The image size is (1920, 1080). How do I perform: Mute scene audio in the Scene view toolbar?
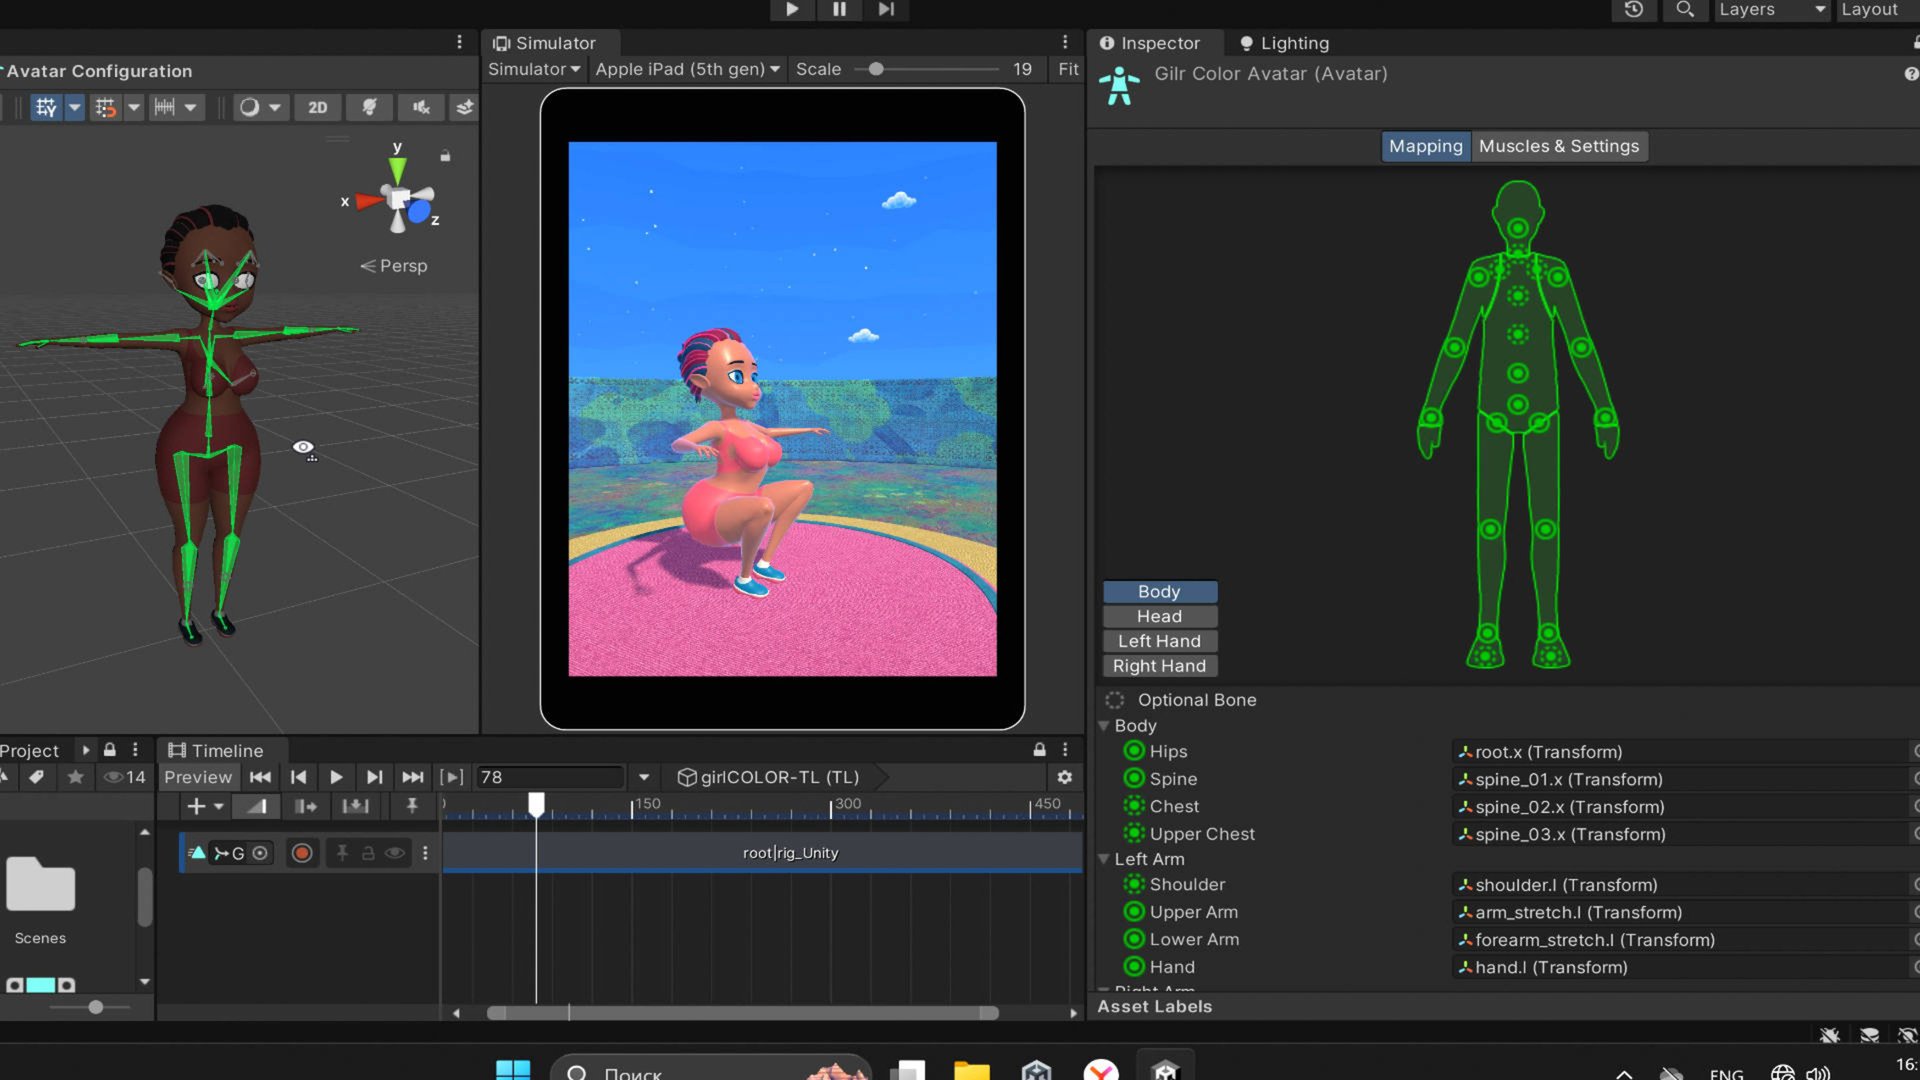coord(420,107)
